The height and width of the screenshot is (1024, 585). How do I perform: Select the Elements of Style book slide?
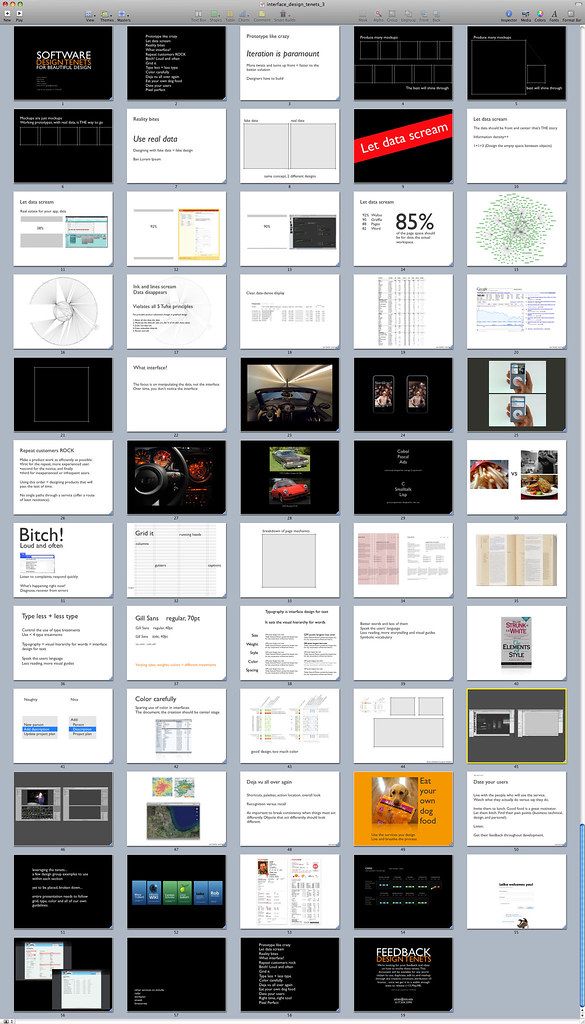tap(516, 643)
